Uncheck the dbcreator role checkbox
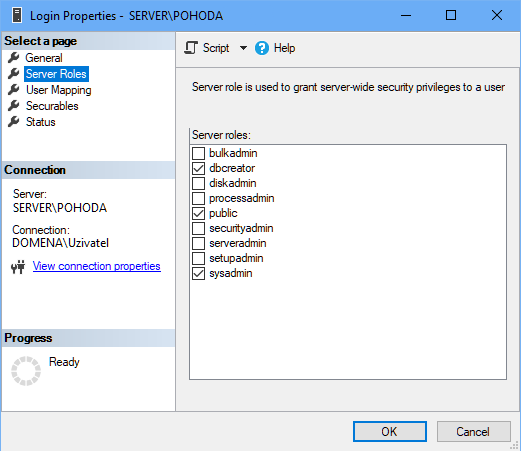Image resolution: width=521 pixels, height=451 pixels. (x=198, y=168)
